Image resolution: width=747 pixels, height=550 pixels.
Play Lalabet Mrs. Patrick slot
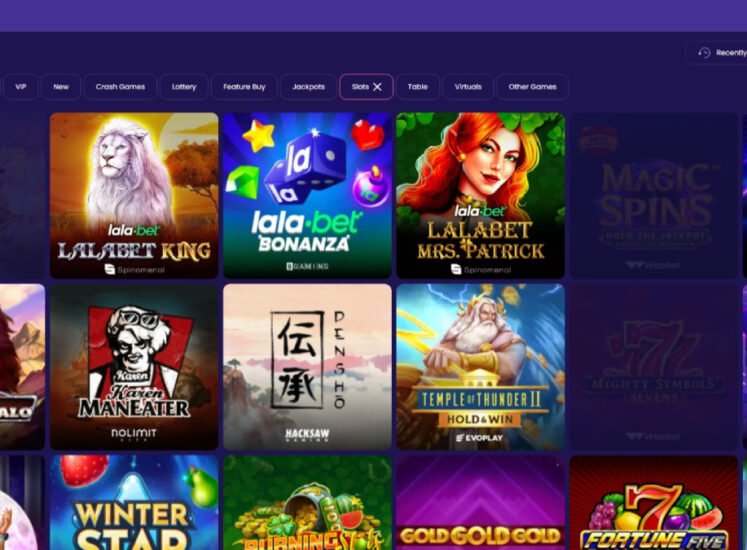(481, 195)
